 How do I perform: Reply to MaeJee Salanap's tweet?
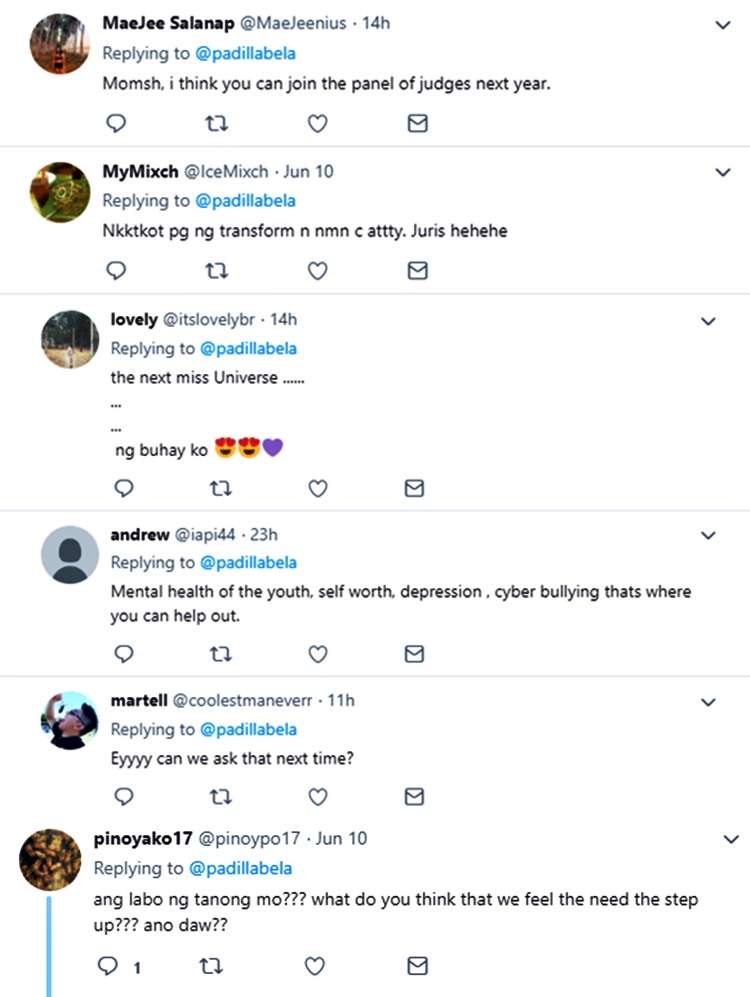coord(116,123)
